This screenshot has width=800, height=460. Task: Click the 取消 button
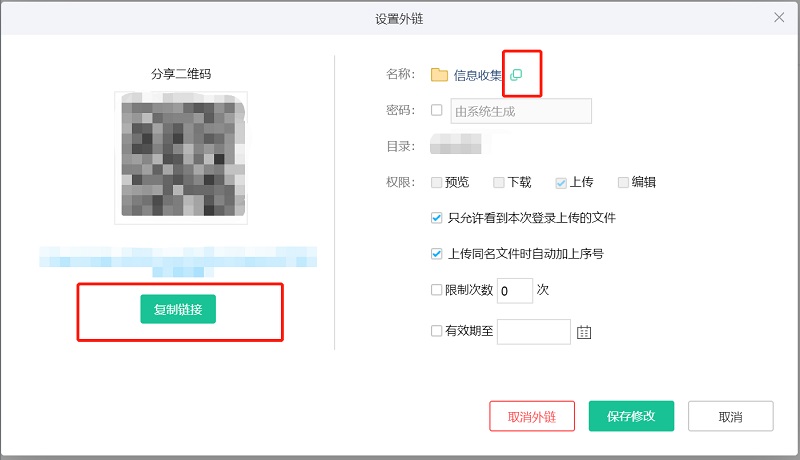pos(731,416)
